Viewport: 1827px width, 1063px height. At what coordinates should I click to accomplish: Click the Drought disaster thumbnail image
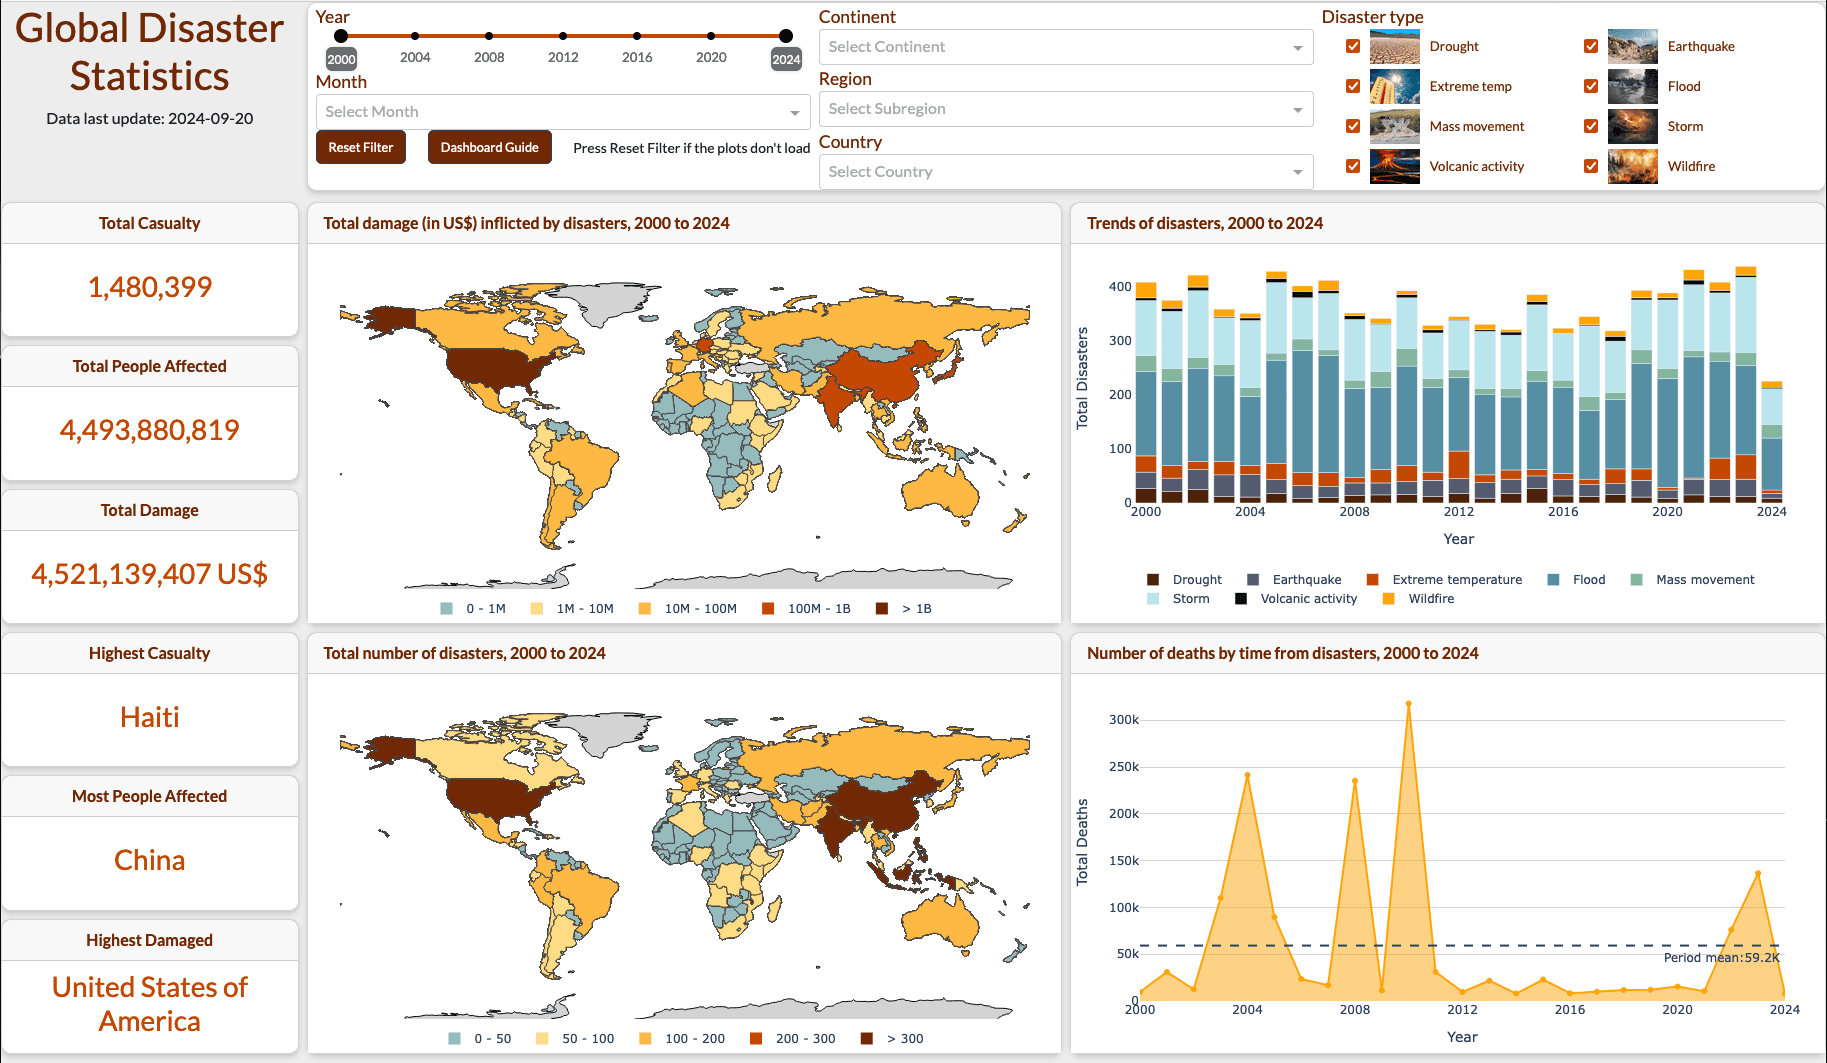[1394, 46]
